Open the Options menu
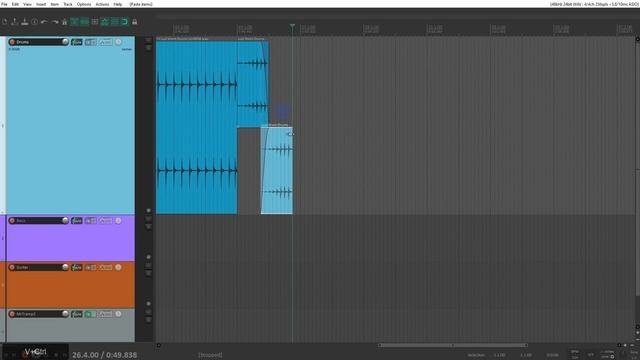The image size is (640, 360). click(x=84, y=4)
